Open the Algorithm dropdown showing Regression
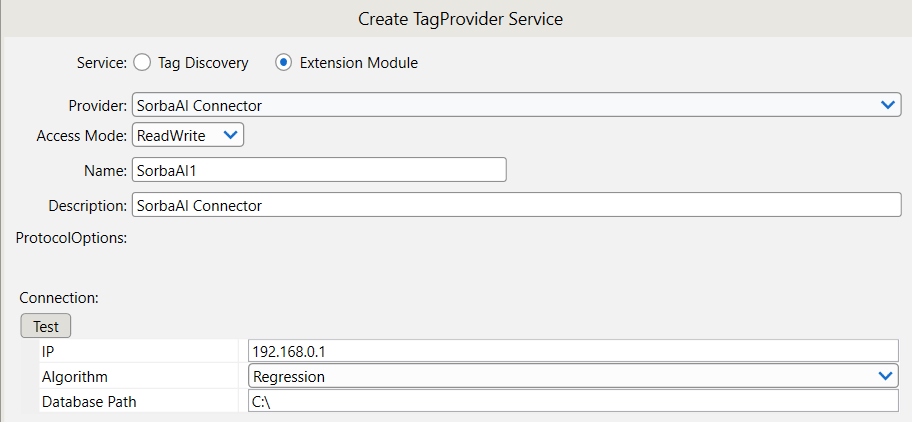912x422 pixels. (x=560, y=376)
